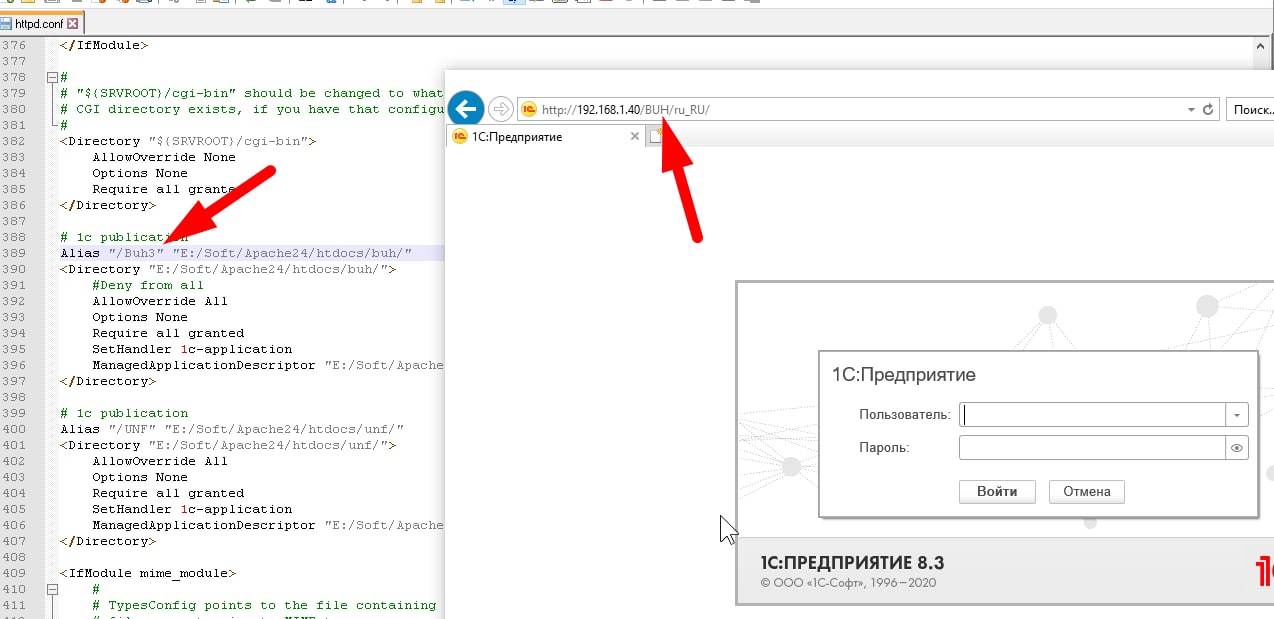Image resolution: width=1274 pixels, height=619 pixels.
Task: Click the "1С:ПРЕДПРИЯТИЕ 8.3" splash title
Action: [x=852, y=561]
